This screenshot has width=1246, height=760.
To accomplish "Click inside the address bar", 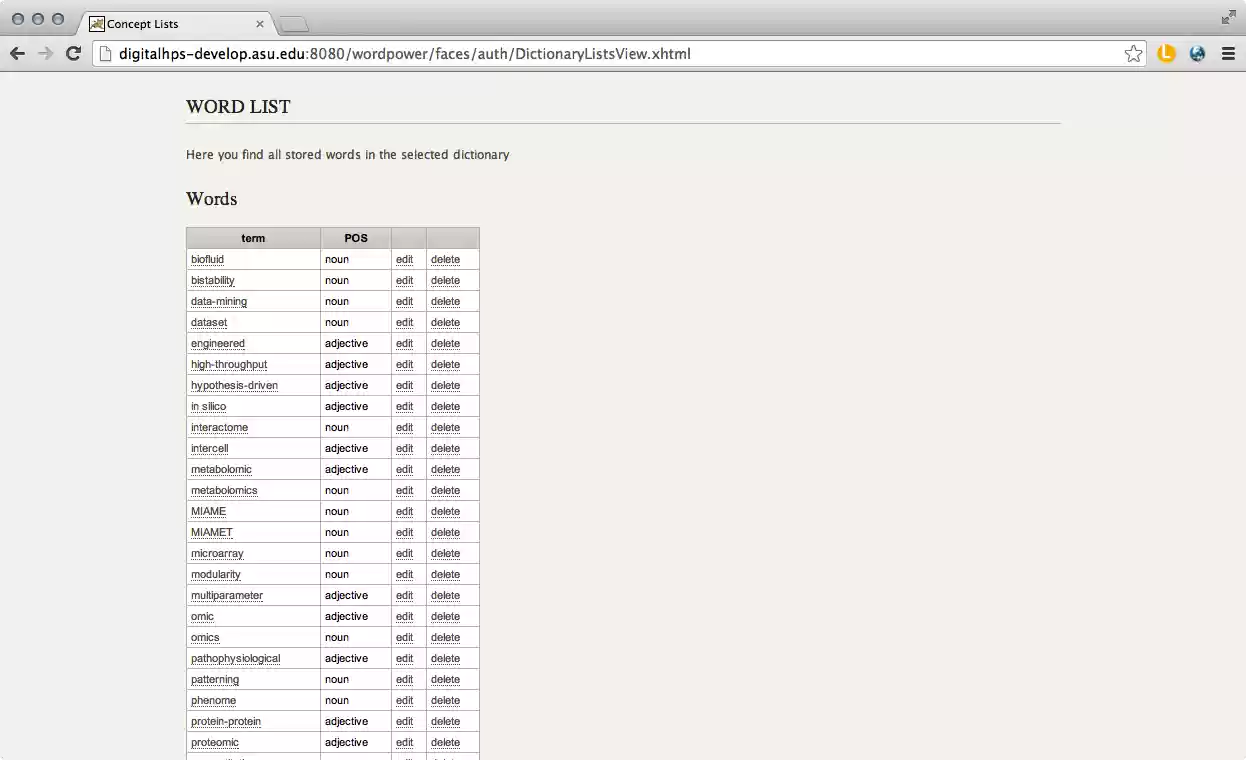I will (600, 54).
